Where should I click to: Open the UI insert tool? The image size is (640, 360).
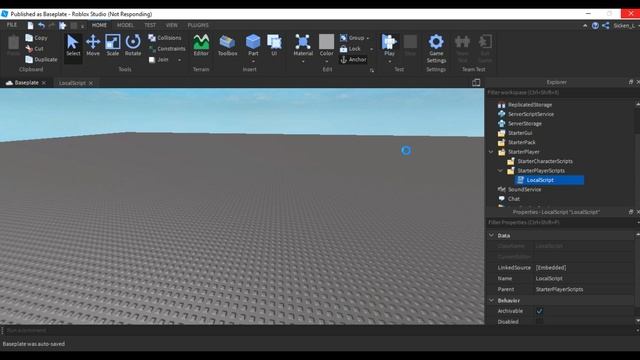[x=274, y=45]
